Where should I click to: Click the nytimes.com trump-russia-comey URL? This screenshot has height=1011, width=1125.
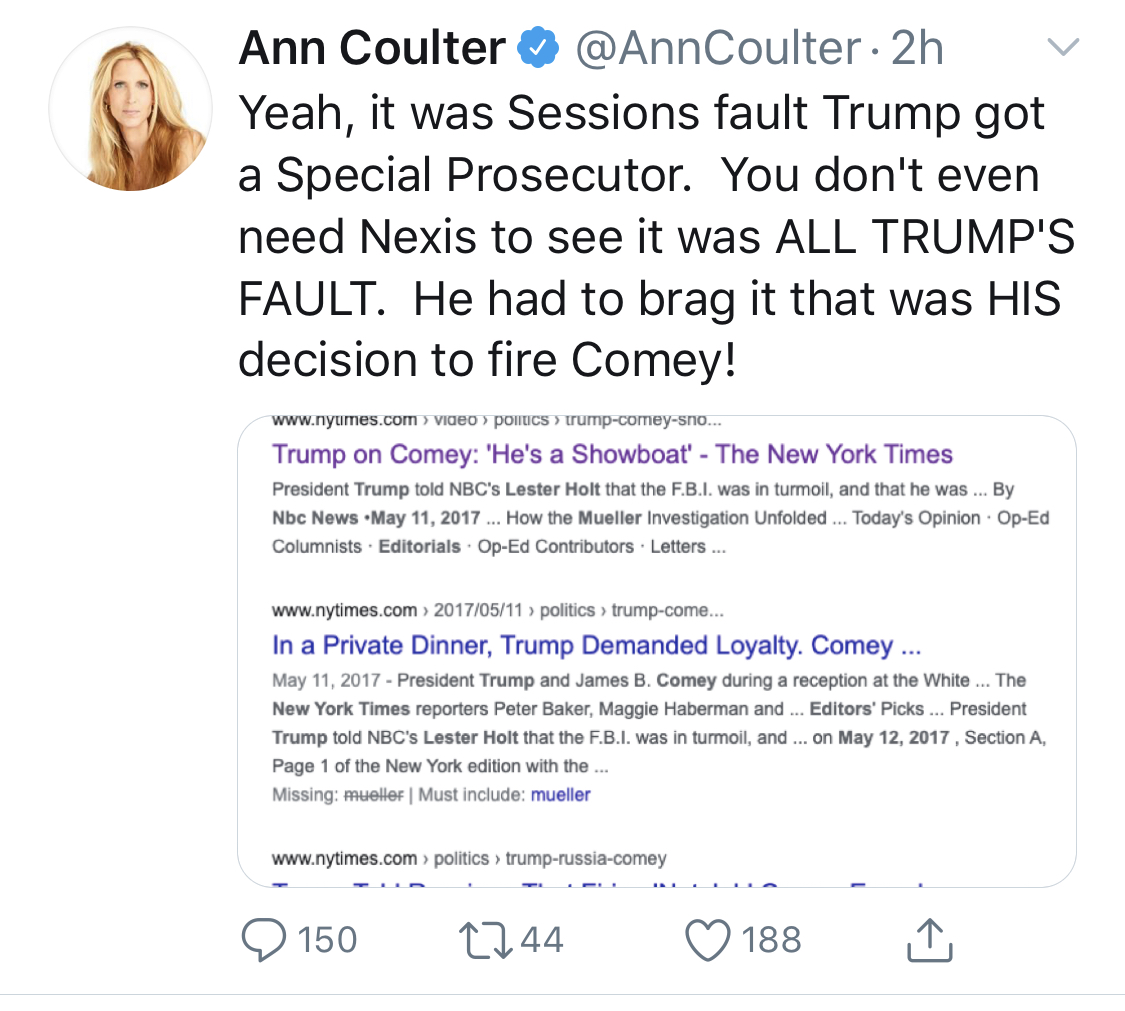coord(468,858)
